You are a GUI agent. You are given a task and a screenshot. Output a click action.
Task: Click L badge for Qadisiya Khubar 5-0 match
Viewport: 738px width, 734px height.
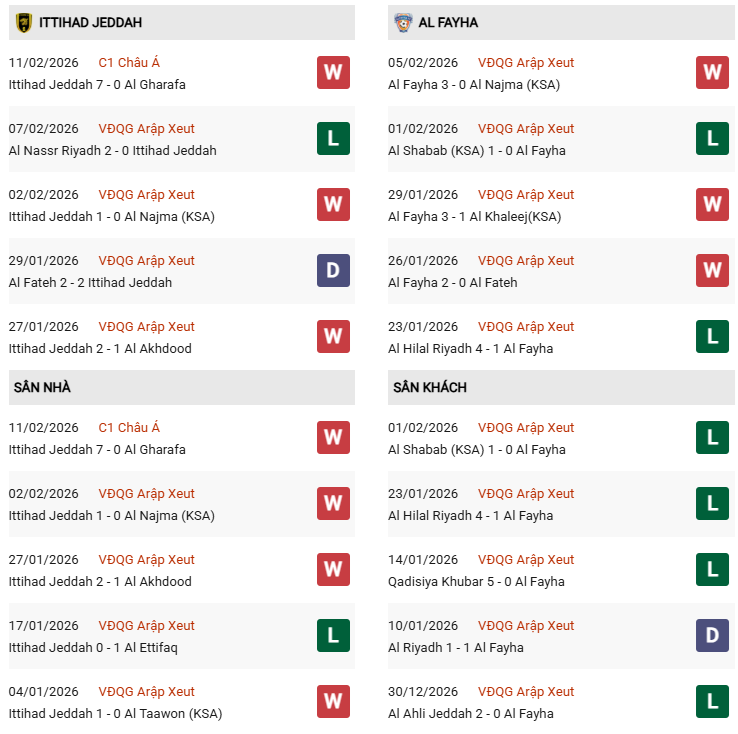[x=712, y=570]
